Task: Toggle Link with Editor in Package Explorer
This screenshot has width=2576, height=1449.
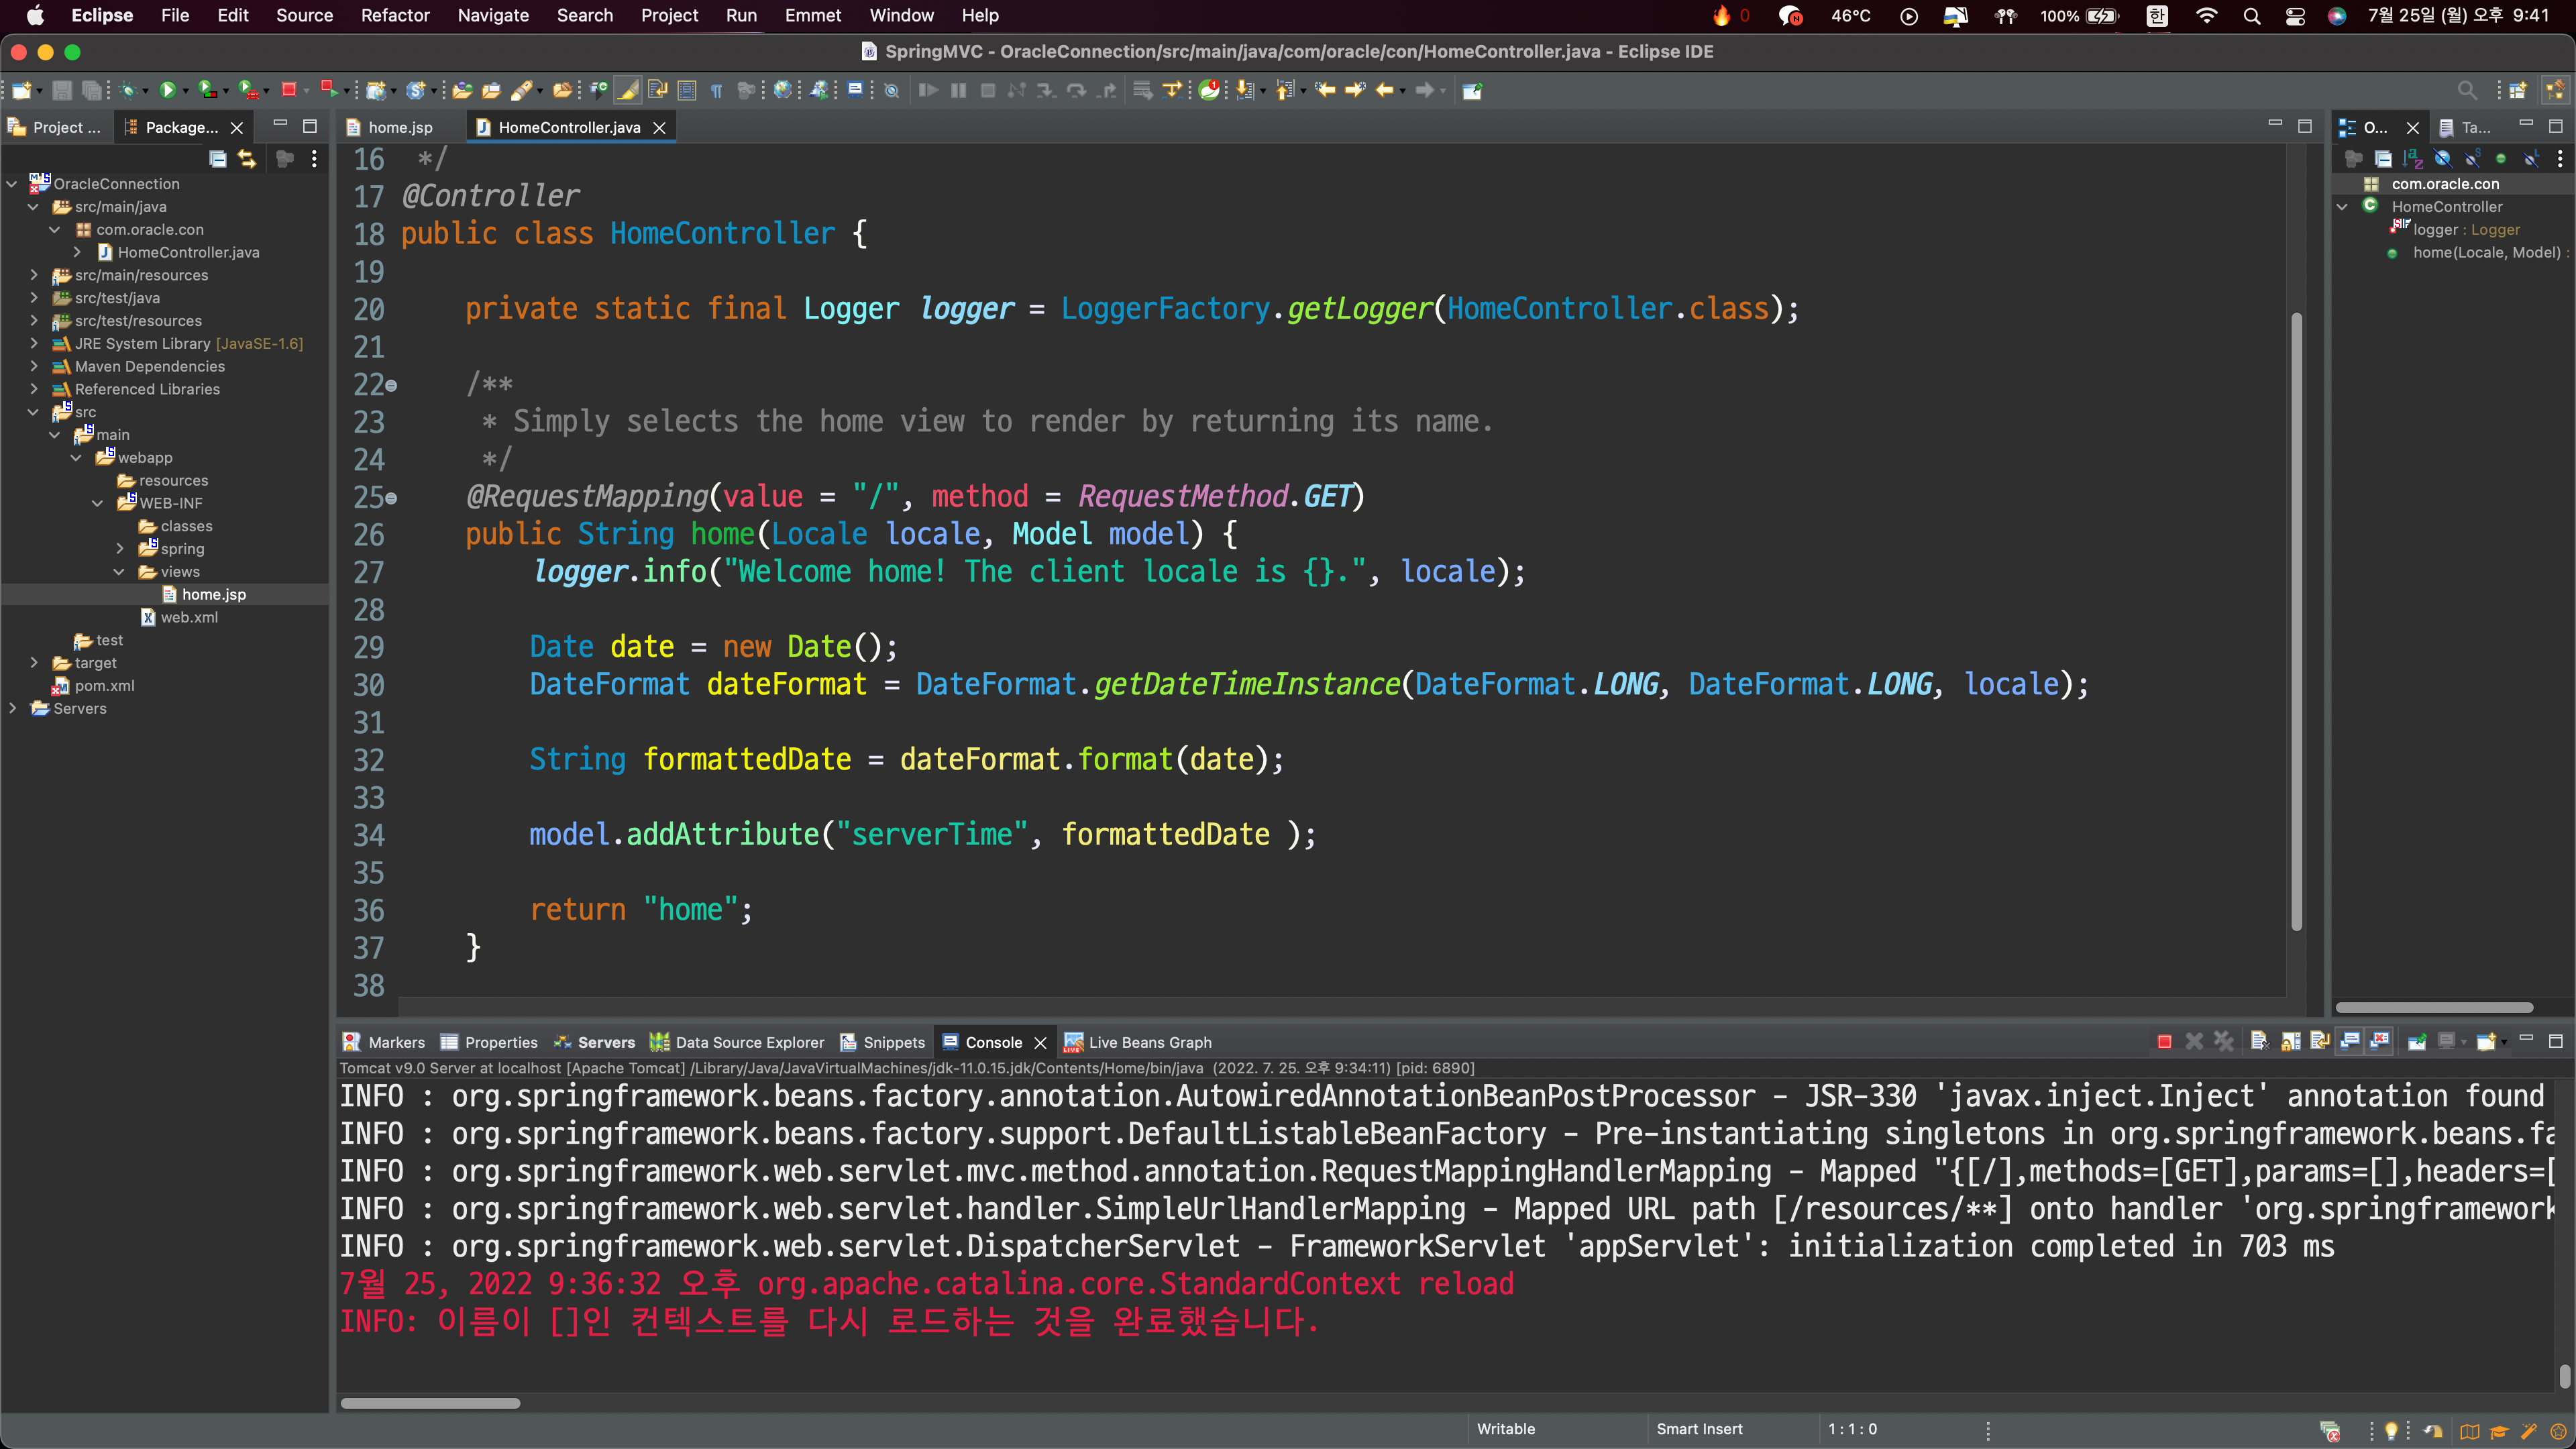Action: pyautogui.click(x=246, y=159)
